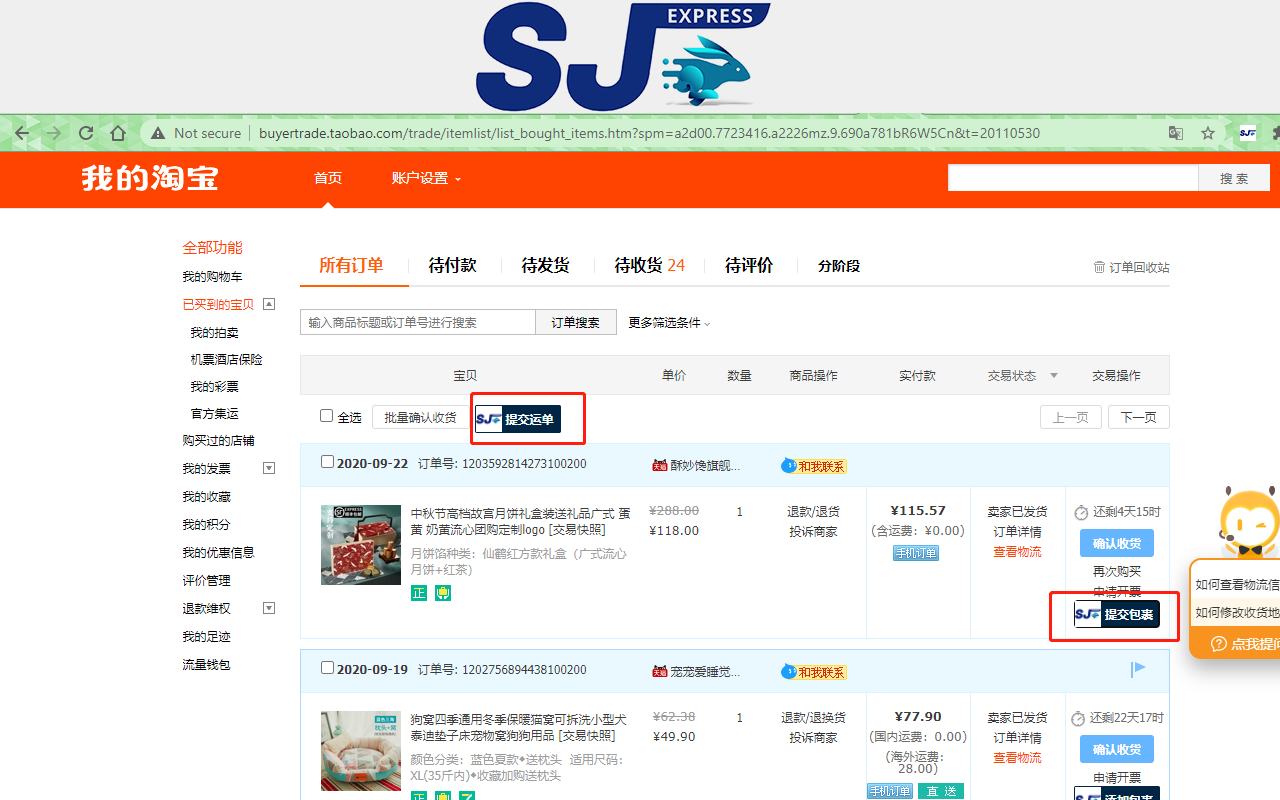Confirm receipt 确认收货 for the mooncake order

[1117, 544]
